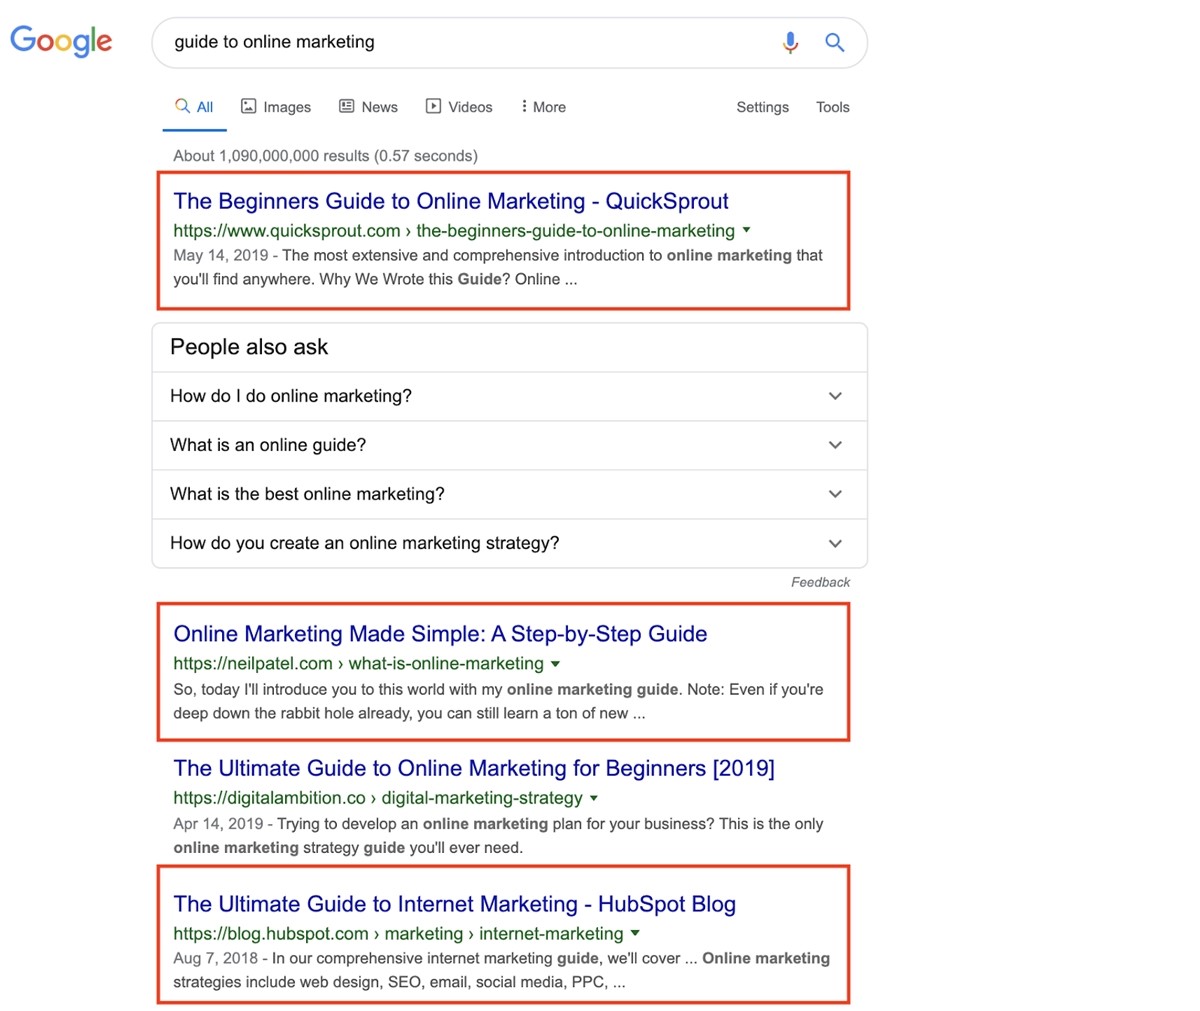This screenshot has width=1200, height=1011.
Task: Open dropdown arrow next to neilpatel URL
Action: [556, 663]
